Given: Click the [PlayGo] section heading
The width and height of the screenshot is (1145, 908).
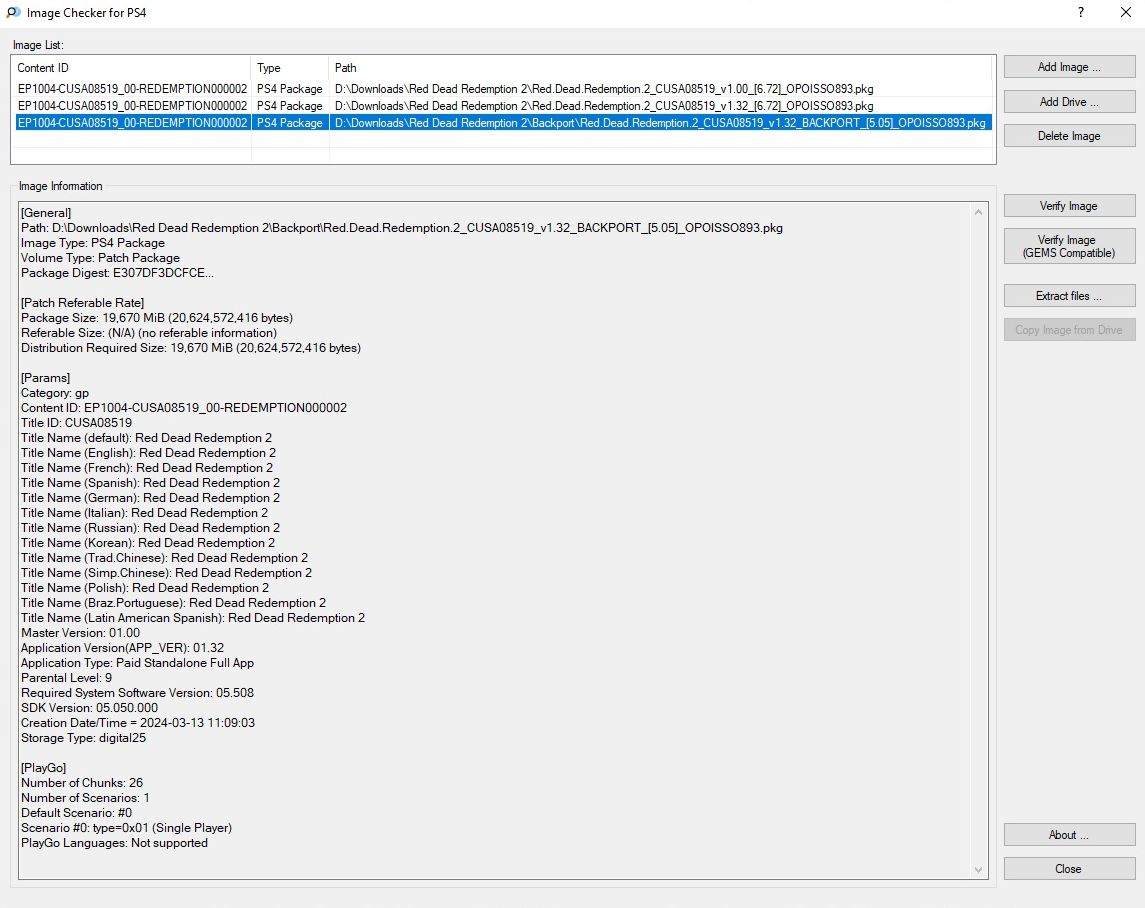Looking at the screenshot, I should coord(44,768).
